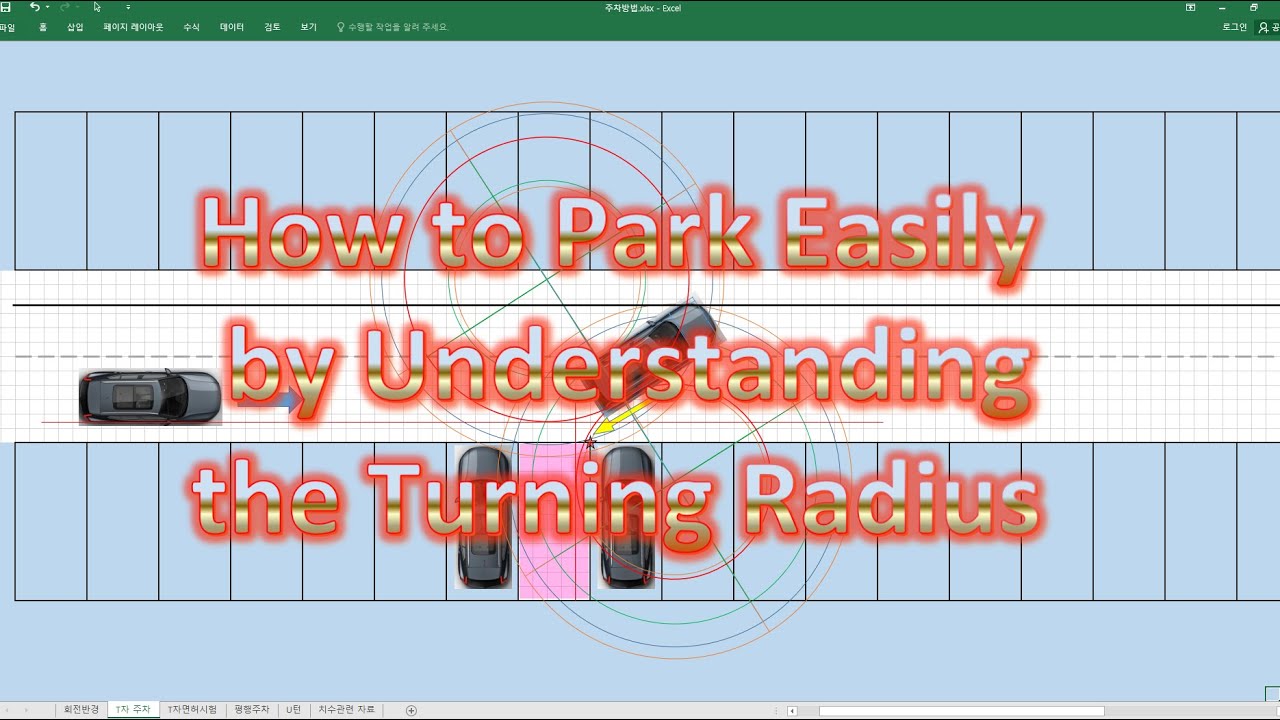Screen dimensions: 1280x720
Task: Select the car image in the driving lane
Action: pyautogui.click(x=150, y=396)
